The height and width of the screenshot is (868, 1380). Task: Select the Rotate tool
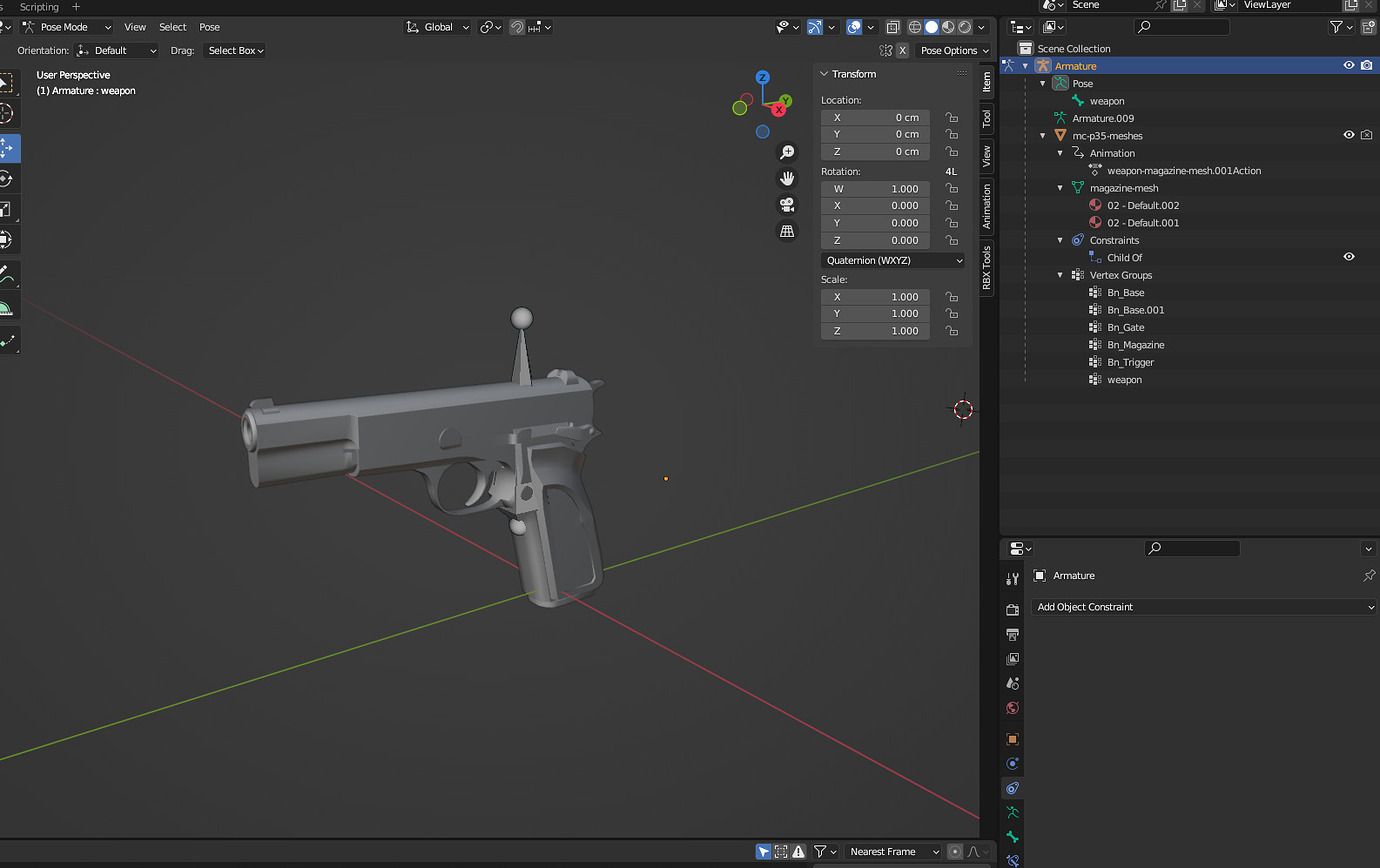(x=12, y=178)
